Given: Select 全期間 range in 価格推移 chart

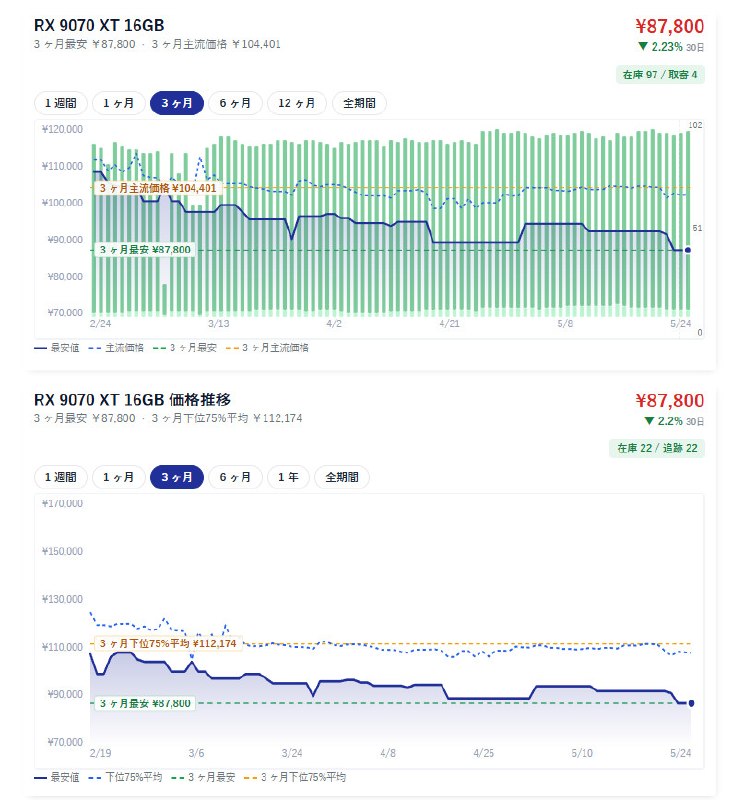Looking at the screenshot, I should pyautogui.click(x=342, y=477).
